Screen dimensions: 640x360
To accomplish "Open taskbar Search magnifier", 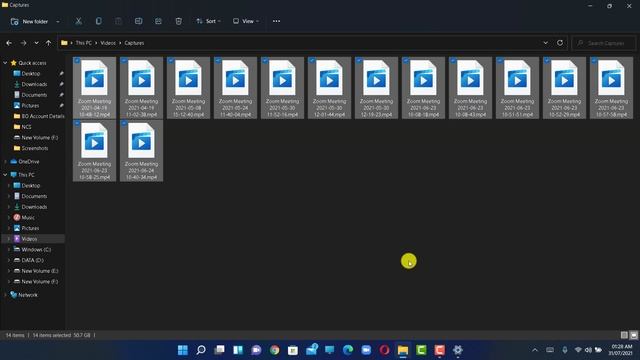I will (x=201, y=350).
